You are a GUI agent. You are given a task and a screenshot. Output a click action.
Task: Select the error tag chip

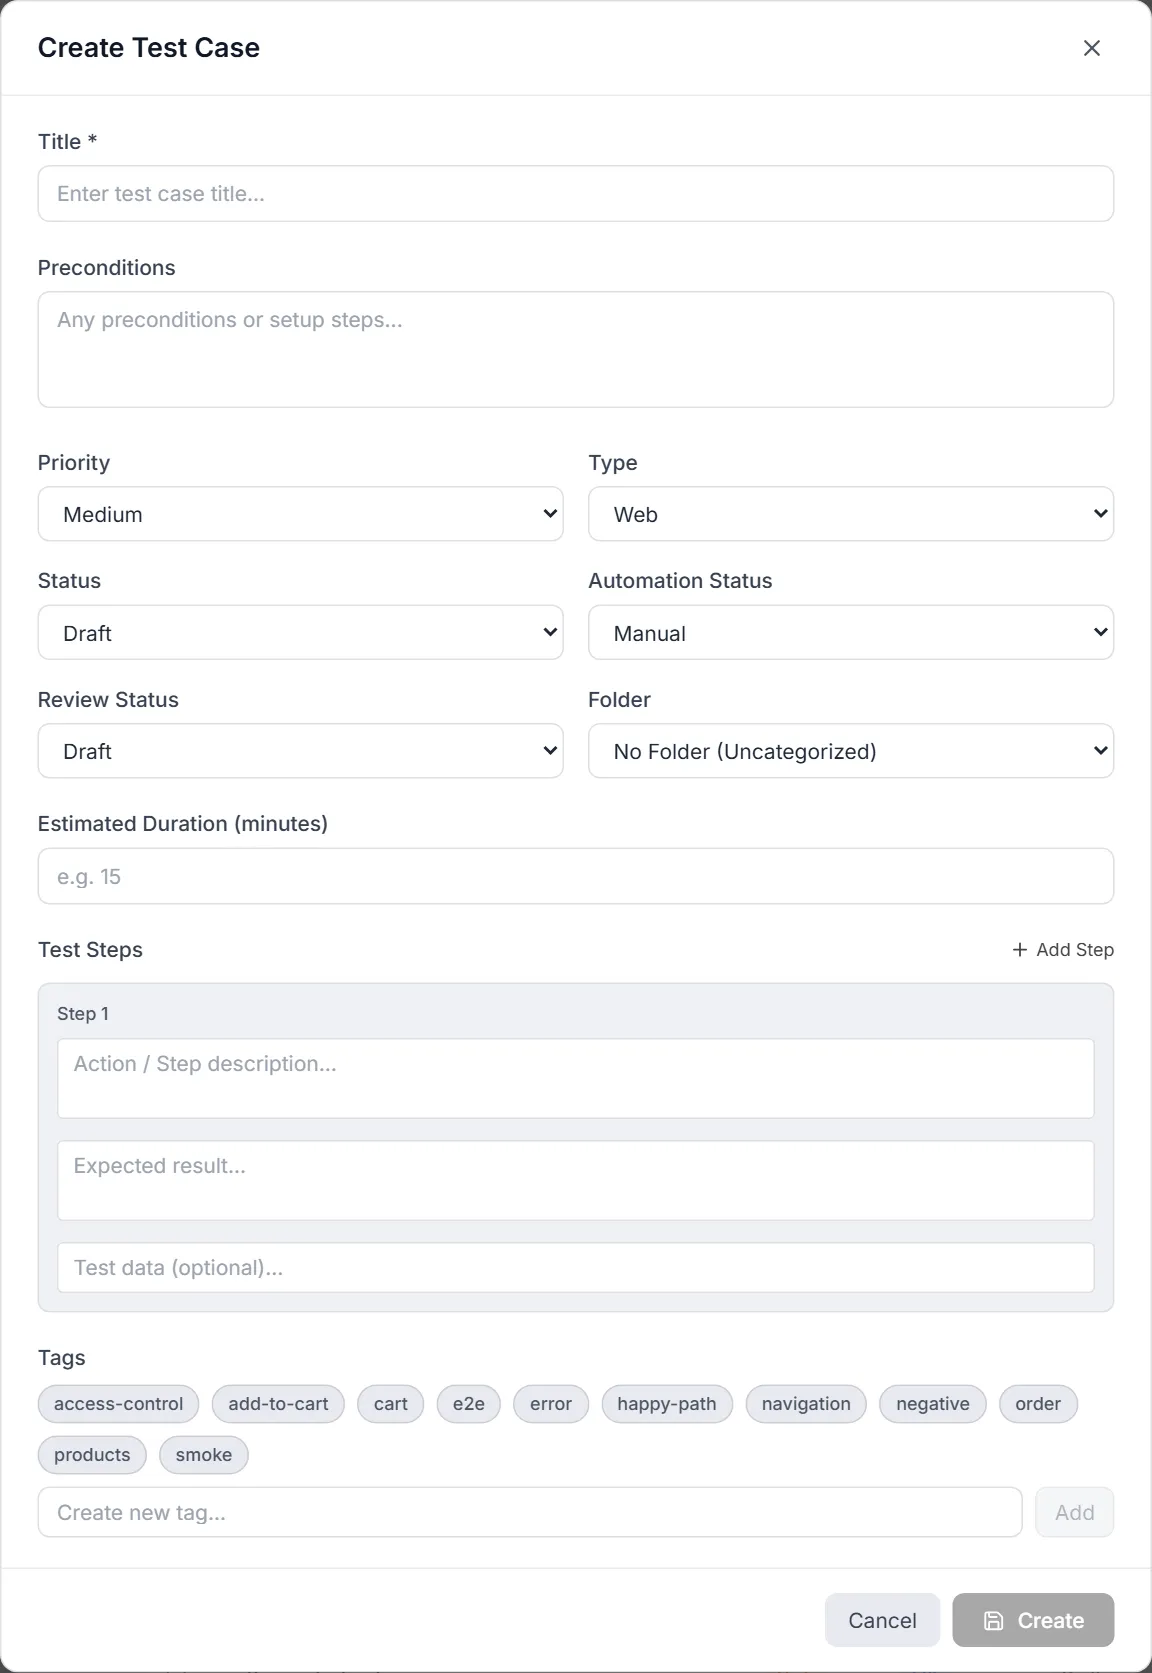(x=551, y=1404)
